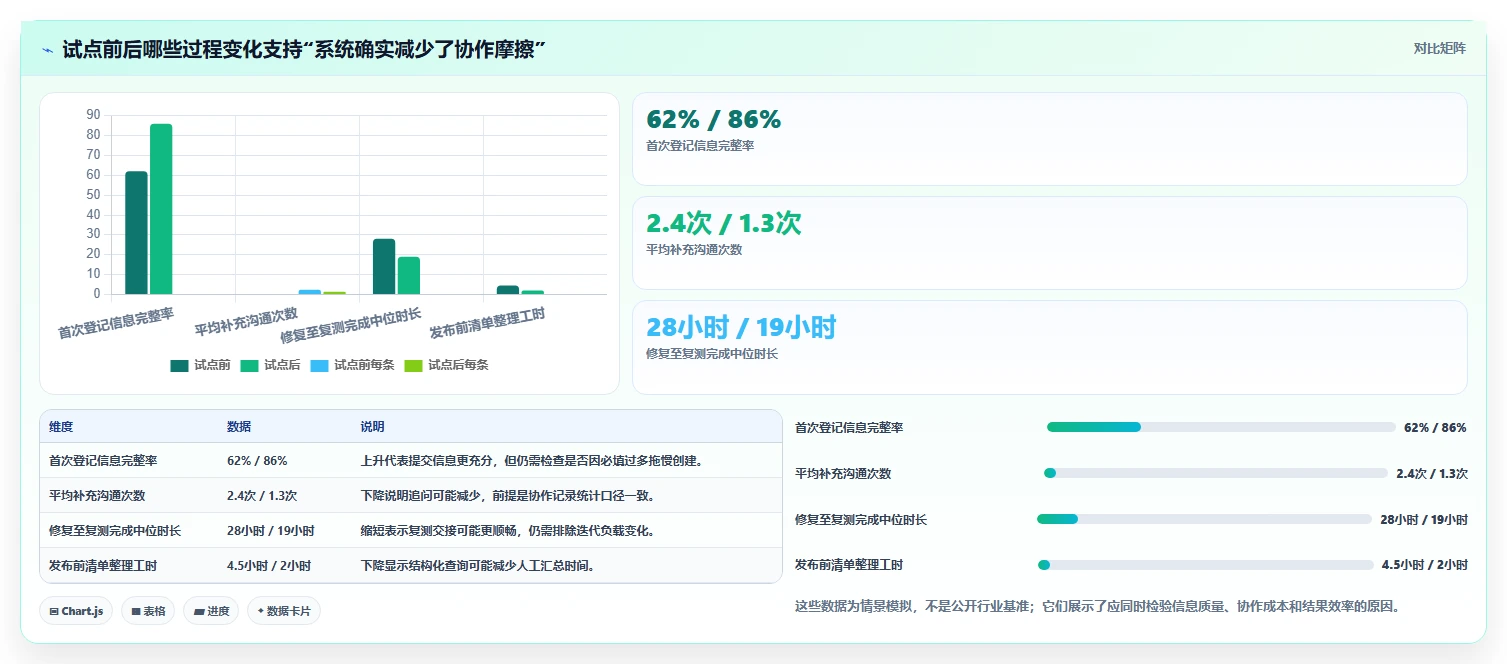
Task: Toggle the 试点前 legend swatch
Action: 179,366
